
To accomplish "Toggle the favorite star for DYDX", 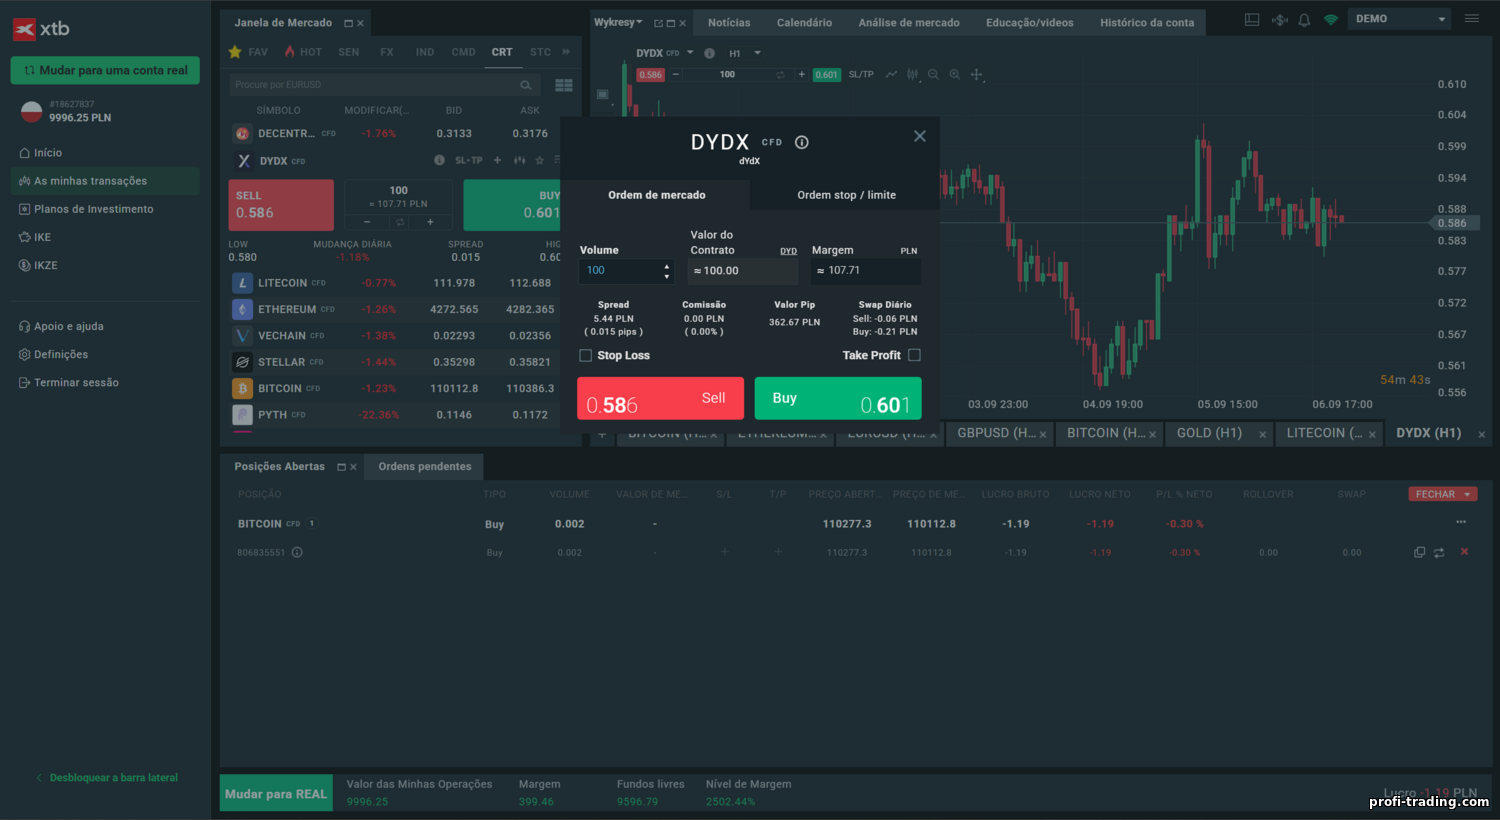I will tap(540, 160).
